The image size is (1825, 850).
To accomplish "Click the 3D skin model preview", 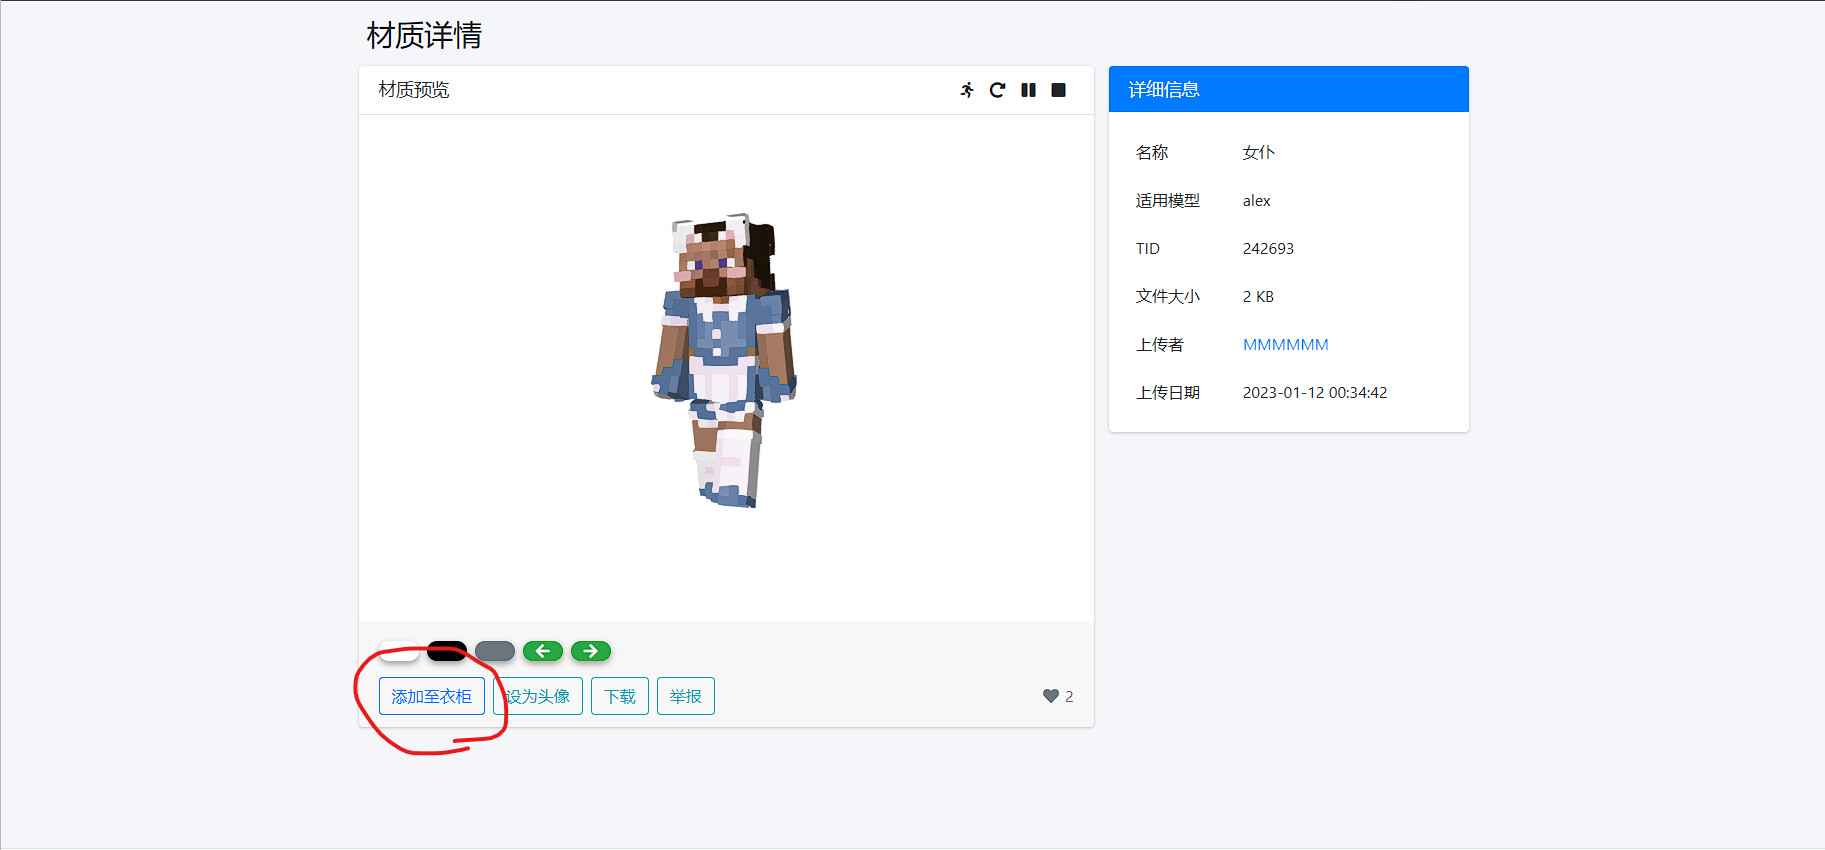I will point(725,360).
